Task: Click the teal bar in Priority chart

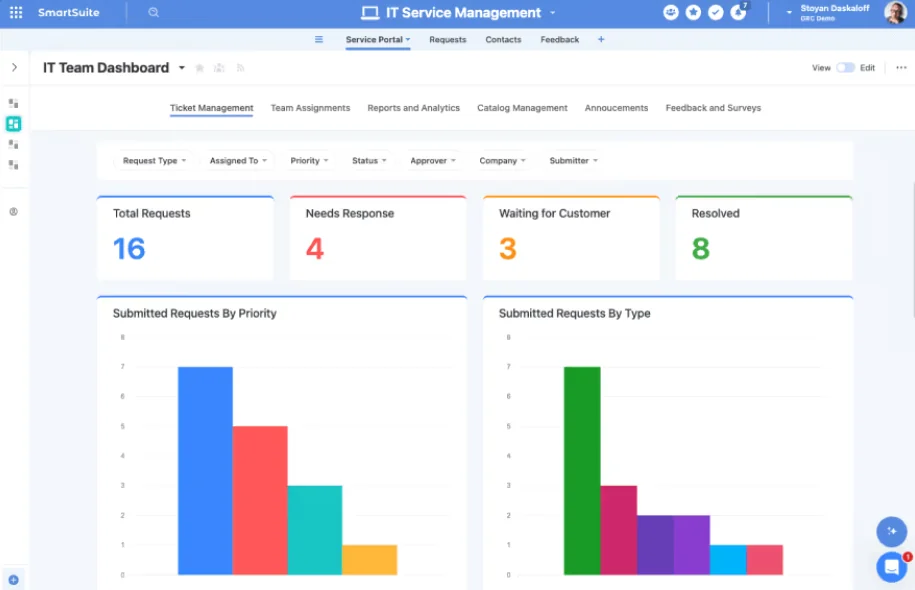Action: (x=315, y=530)
